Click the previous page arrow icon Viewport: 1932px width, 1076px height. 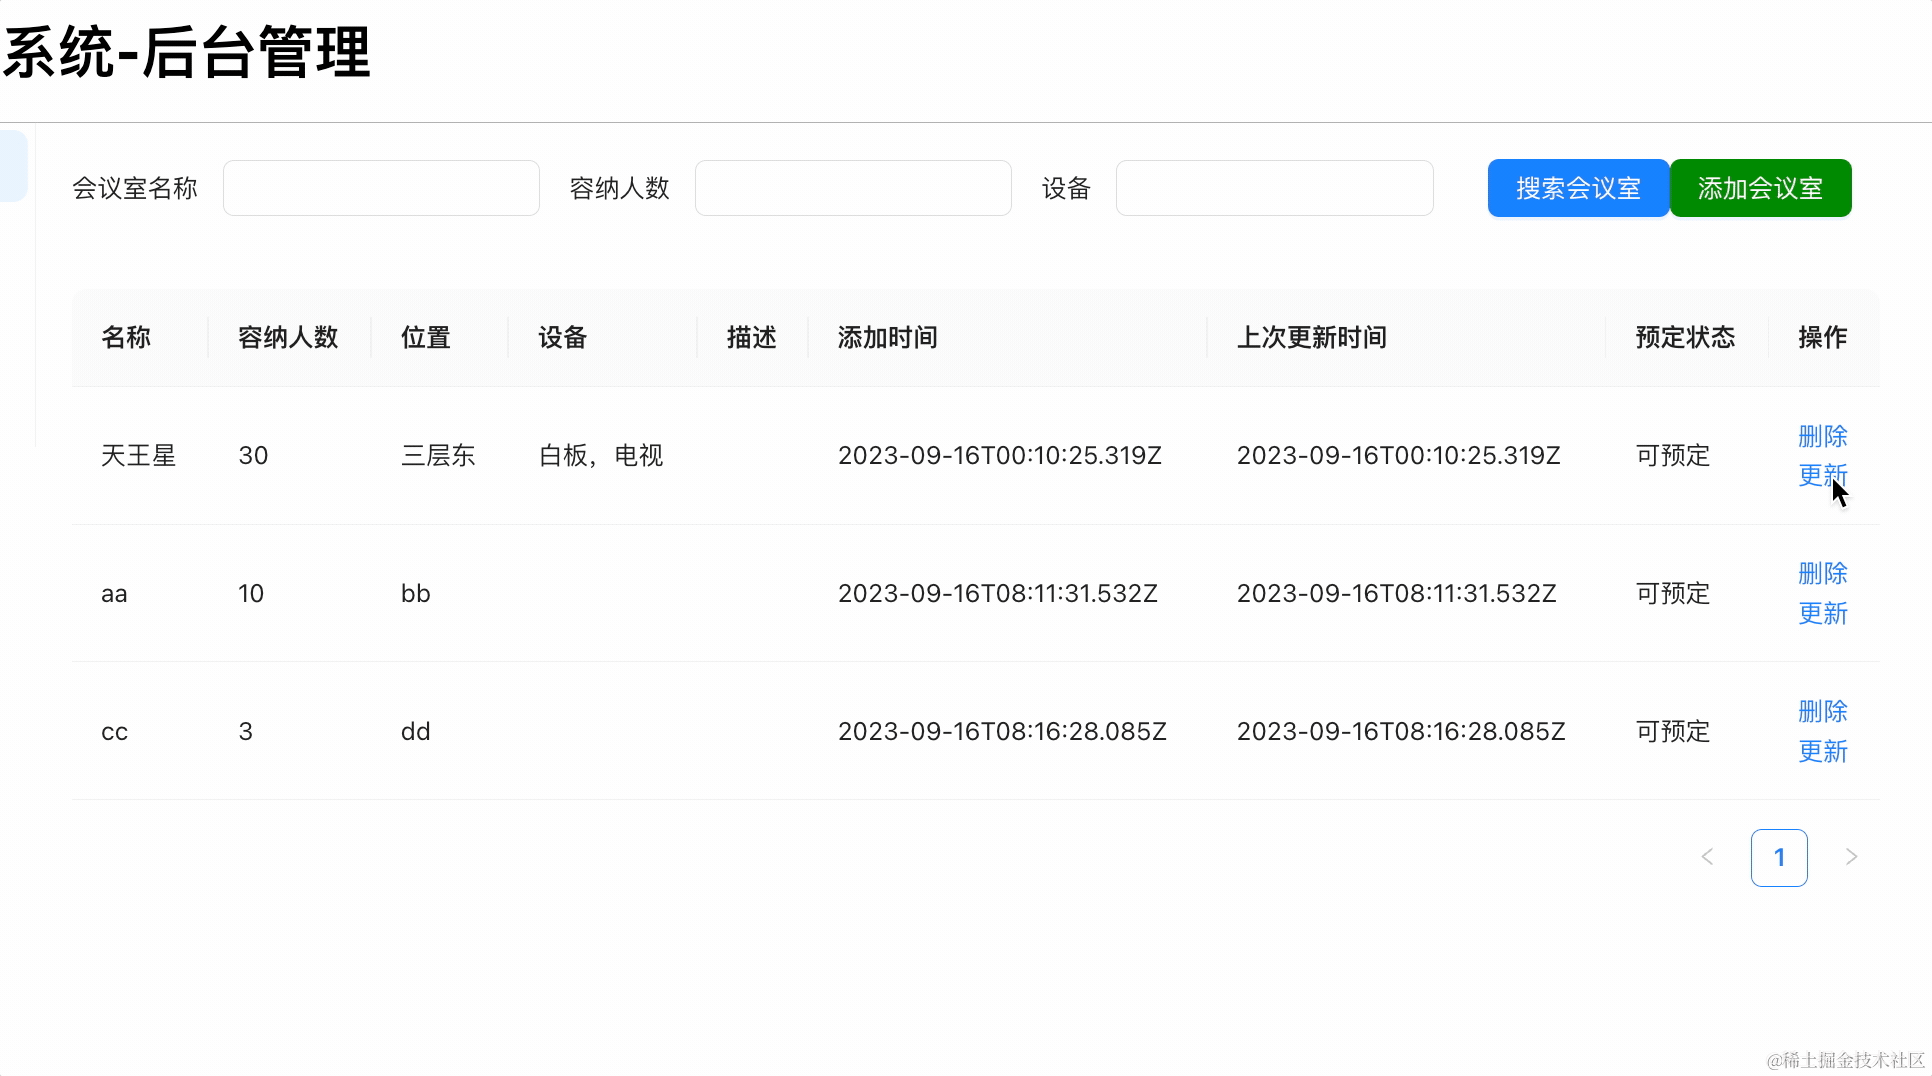click(1707, 857)
